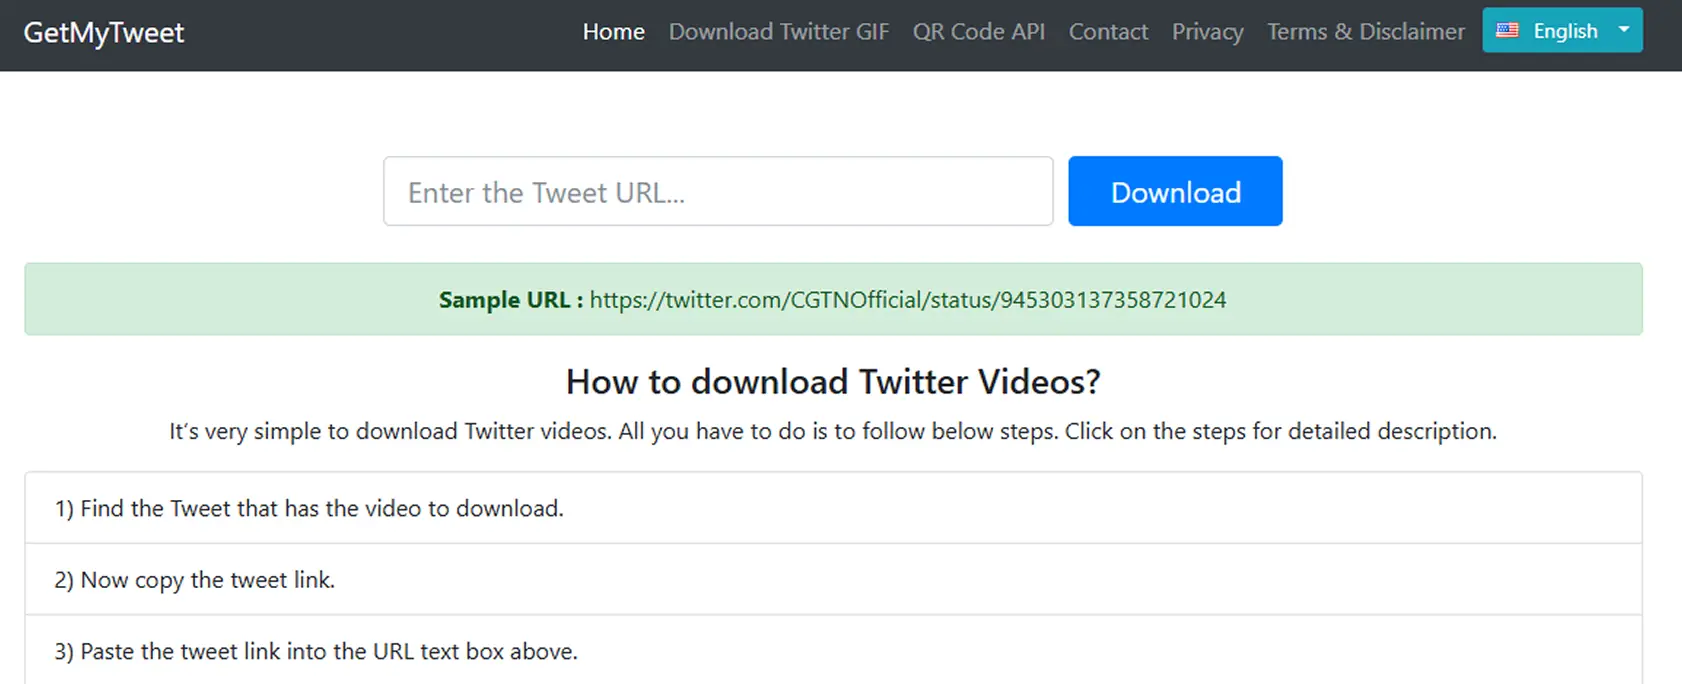
Task: Click the sample CGTNOfficial tweet URL
Action: 908,300
